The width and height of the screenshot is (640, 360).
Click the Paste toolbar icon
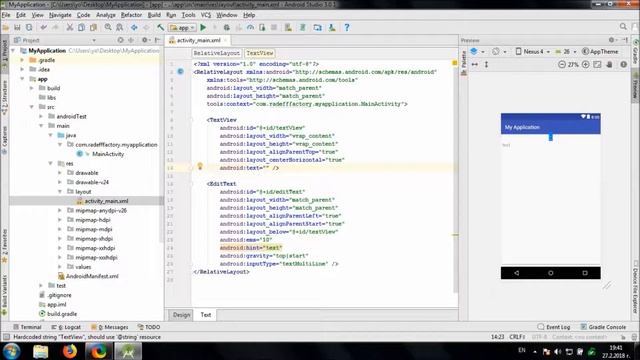(93, 28)
